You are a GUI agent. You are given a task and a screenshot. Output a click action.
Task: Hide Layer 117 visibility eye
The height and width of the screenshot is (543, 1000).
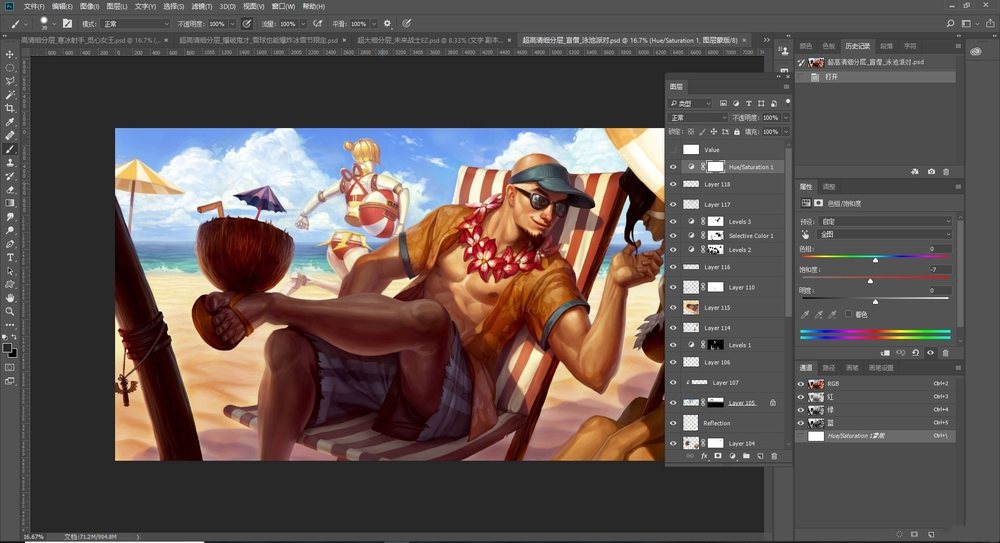pos(673,205)
